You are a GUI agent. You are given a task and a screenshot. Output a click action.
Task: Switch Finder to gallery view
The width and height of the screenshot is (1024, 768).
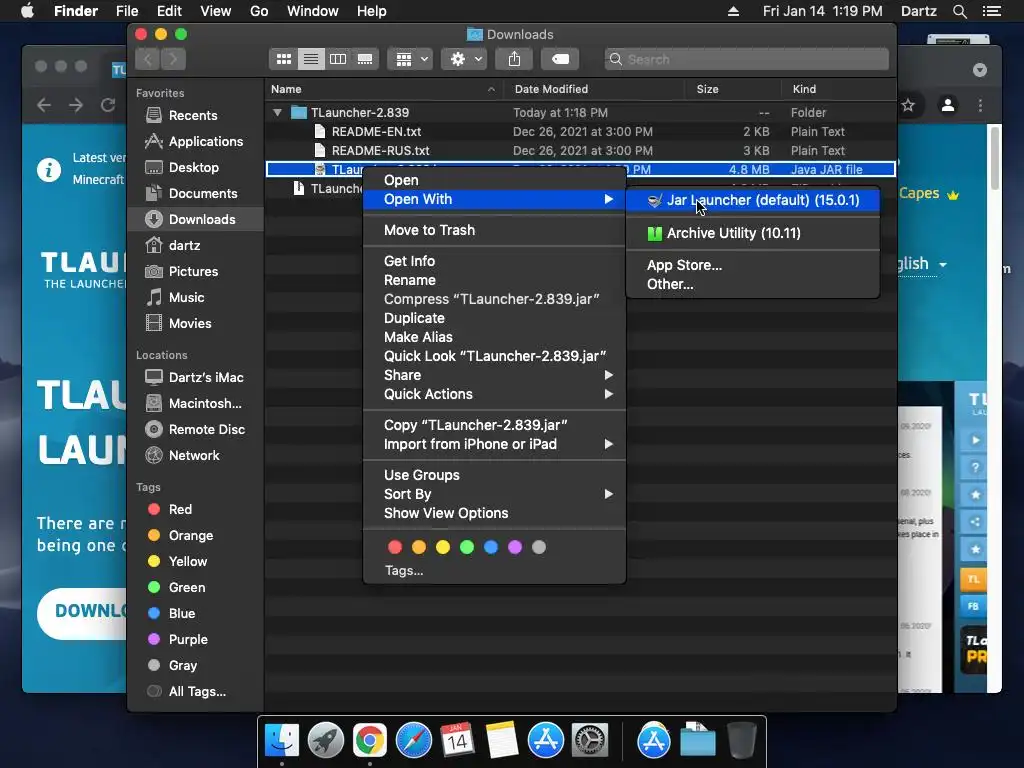point(365,59)
